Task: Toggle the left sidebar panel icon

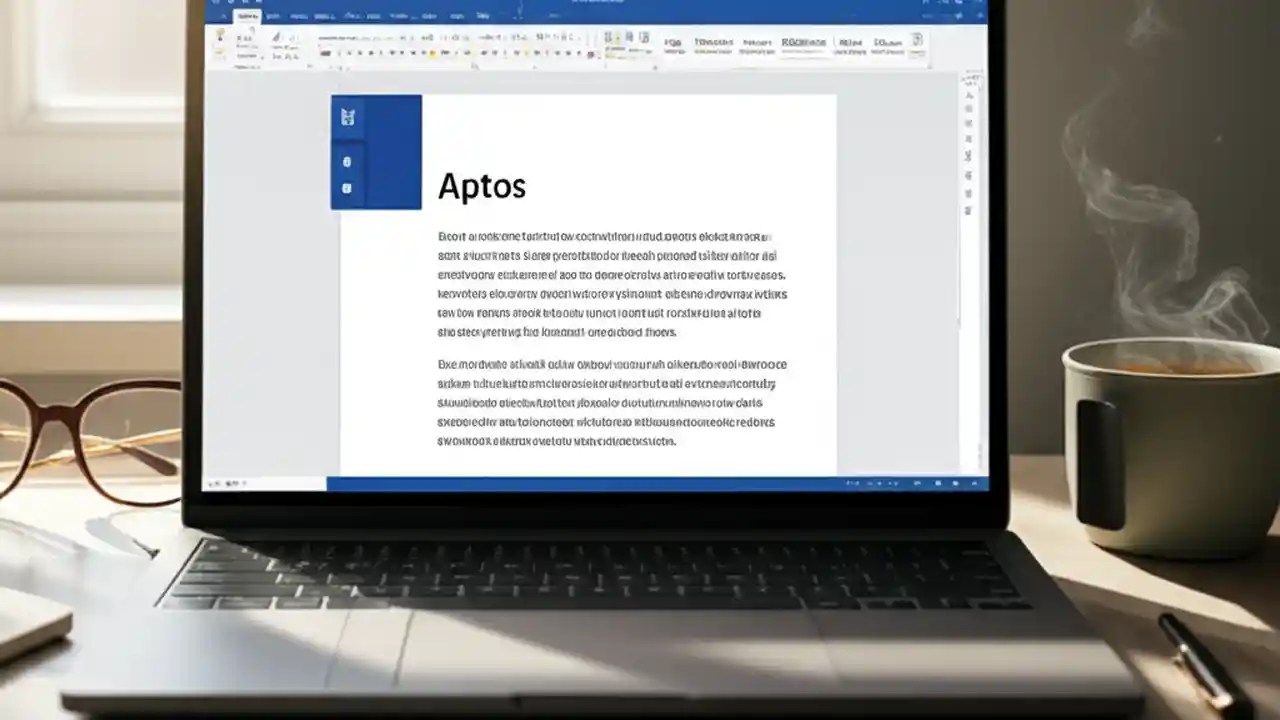Action: click(347, 115)
